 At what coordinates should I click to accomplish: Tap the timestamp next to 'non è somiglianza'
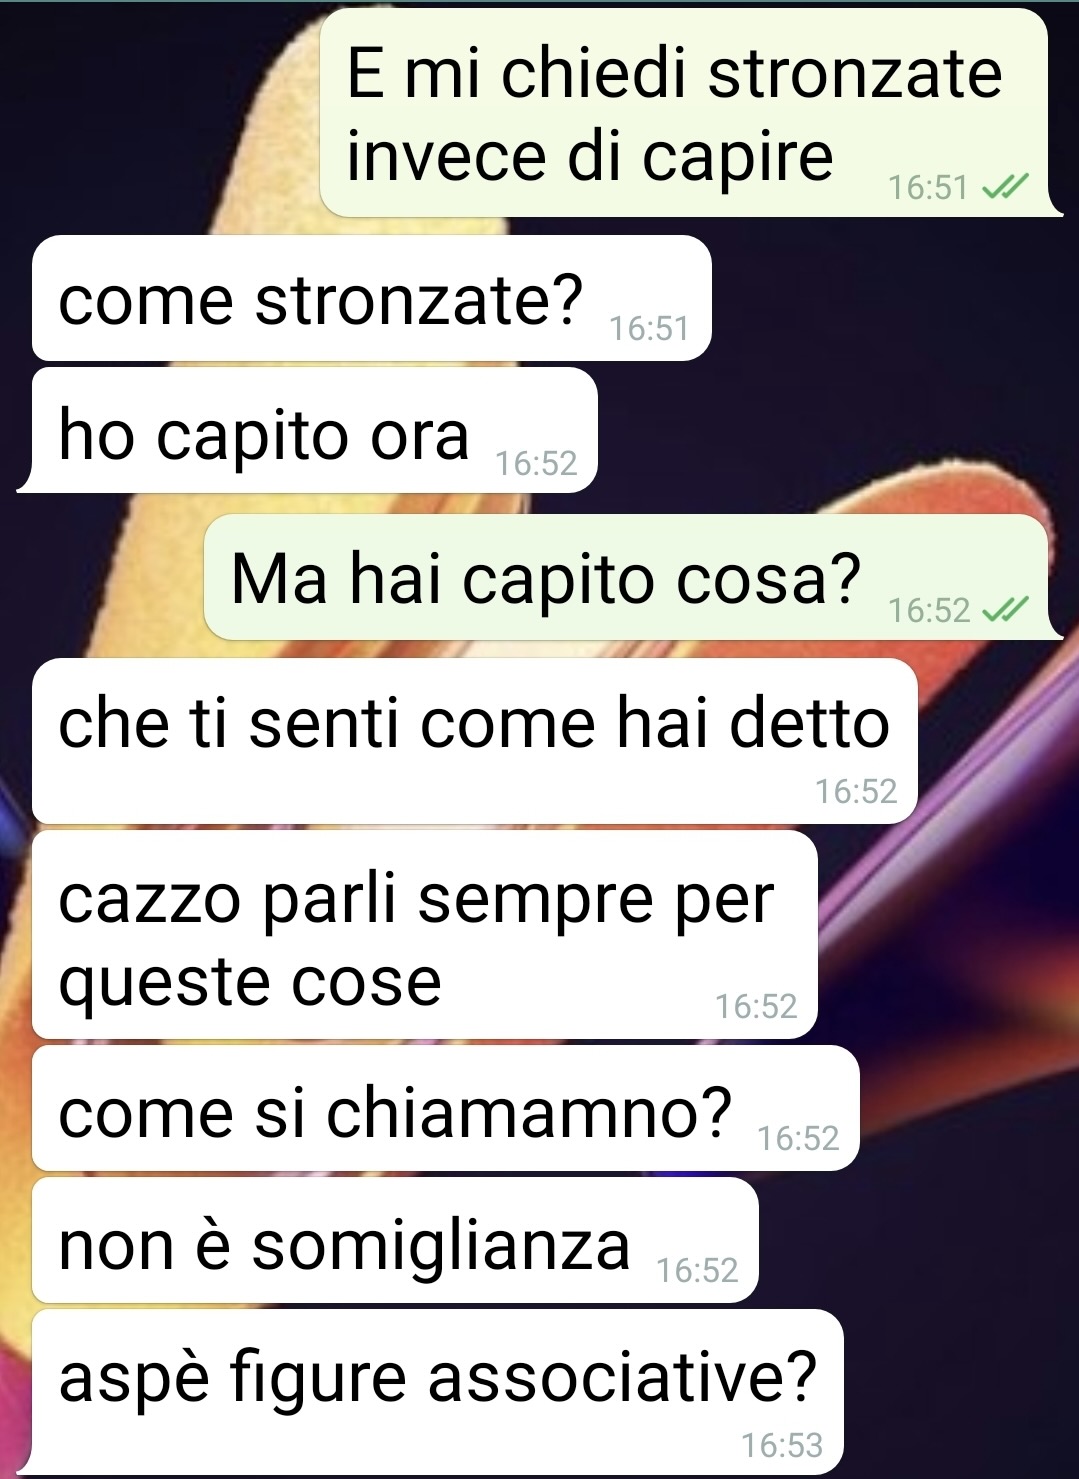pyautogui.click(x=697, y=1270)
